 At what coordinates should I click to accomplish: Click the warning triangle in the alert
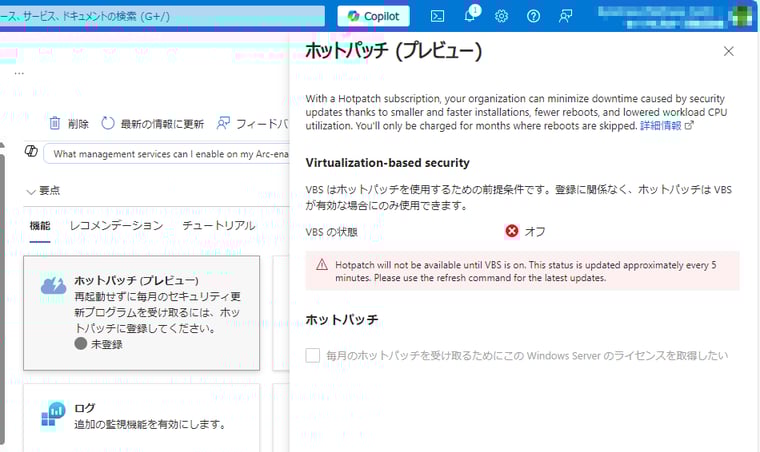322,265
